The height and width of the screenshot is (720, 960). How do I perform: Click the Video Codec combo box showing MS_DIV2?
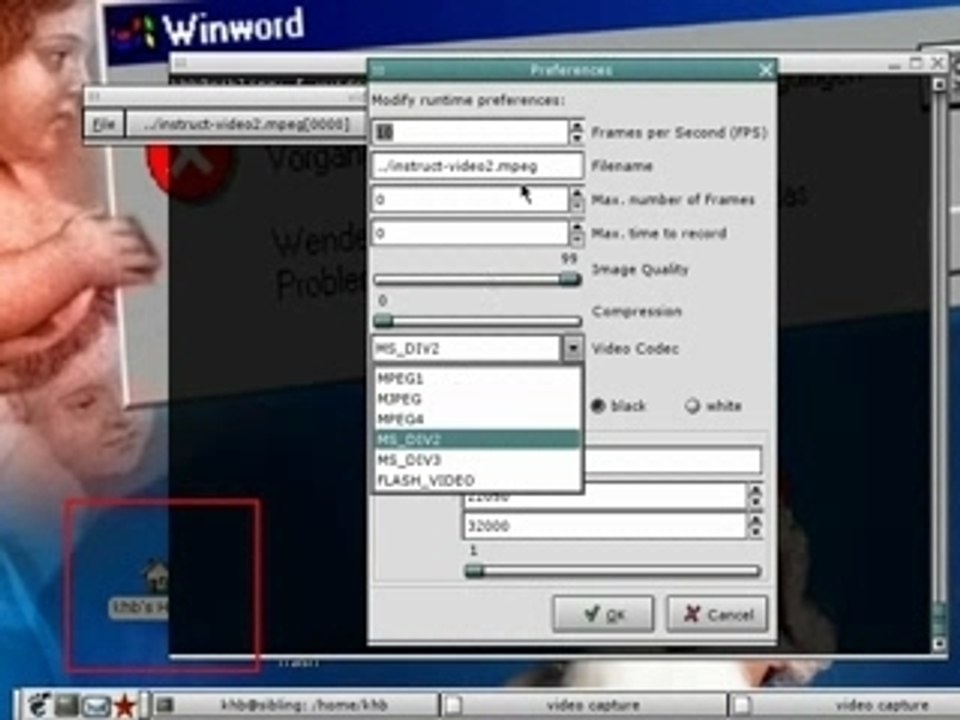point(466,348)
